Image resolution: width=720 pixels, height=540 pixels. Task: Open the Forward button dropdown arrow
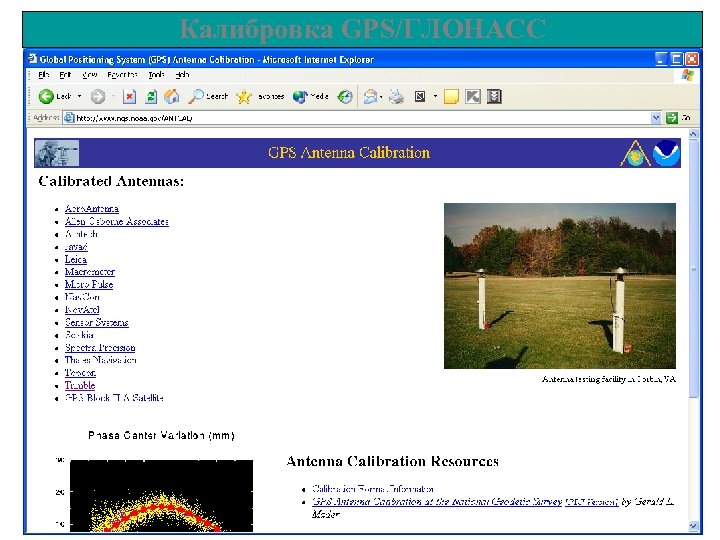click(x=113, y=96)
